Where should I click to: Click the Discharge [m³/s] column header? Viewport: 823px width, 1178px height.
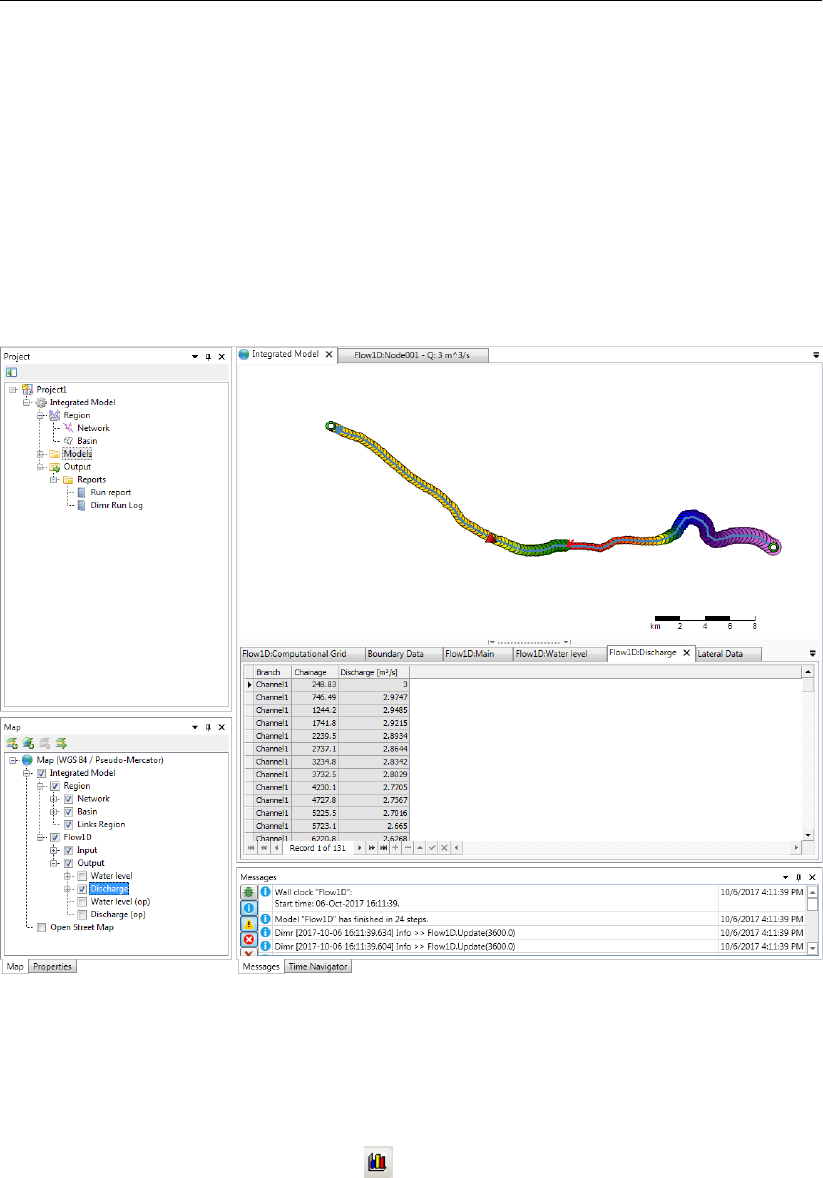[x=374, y=672]
